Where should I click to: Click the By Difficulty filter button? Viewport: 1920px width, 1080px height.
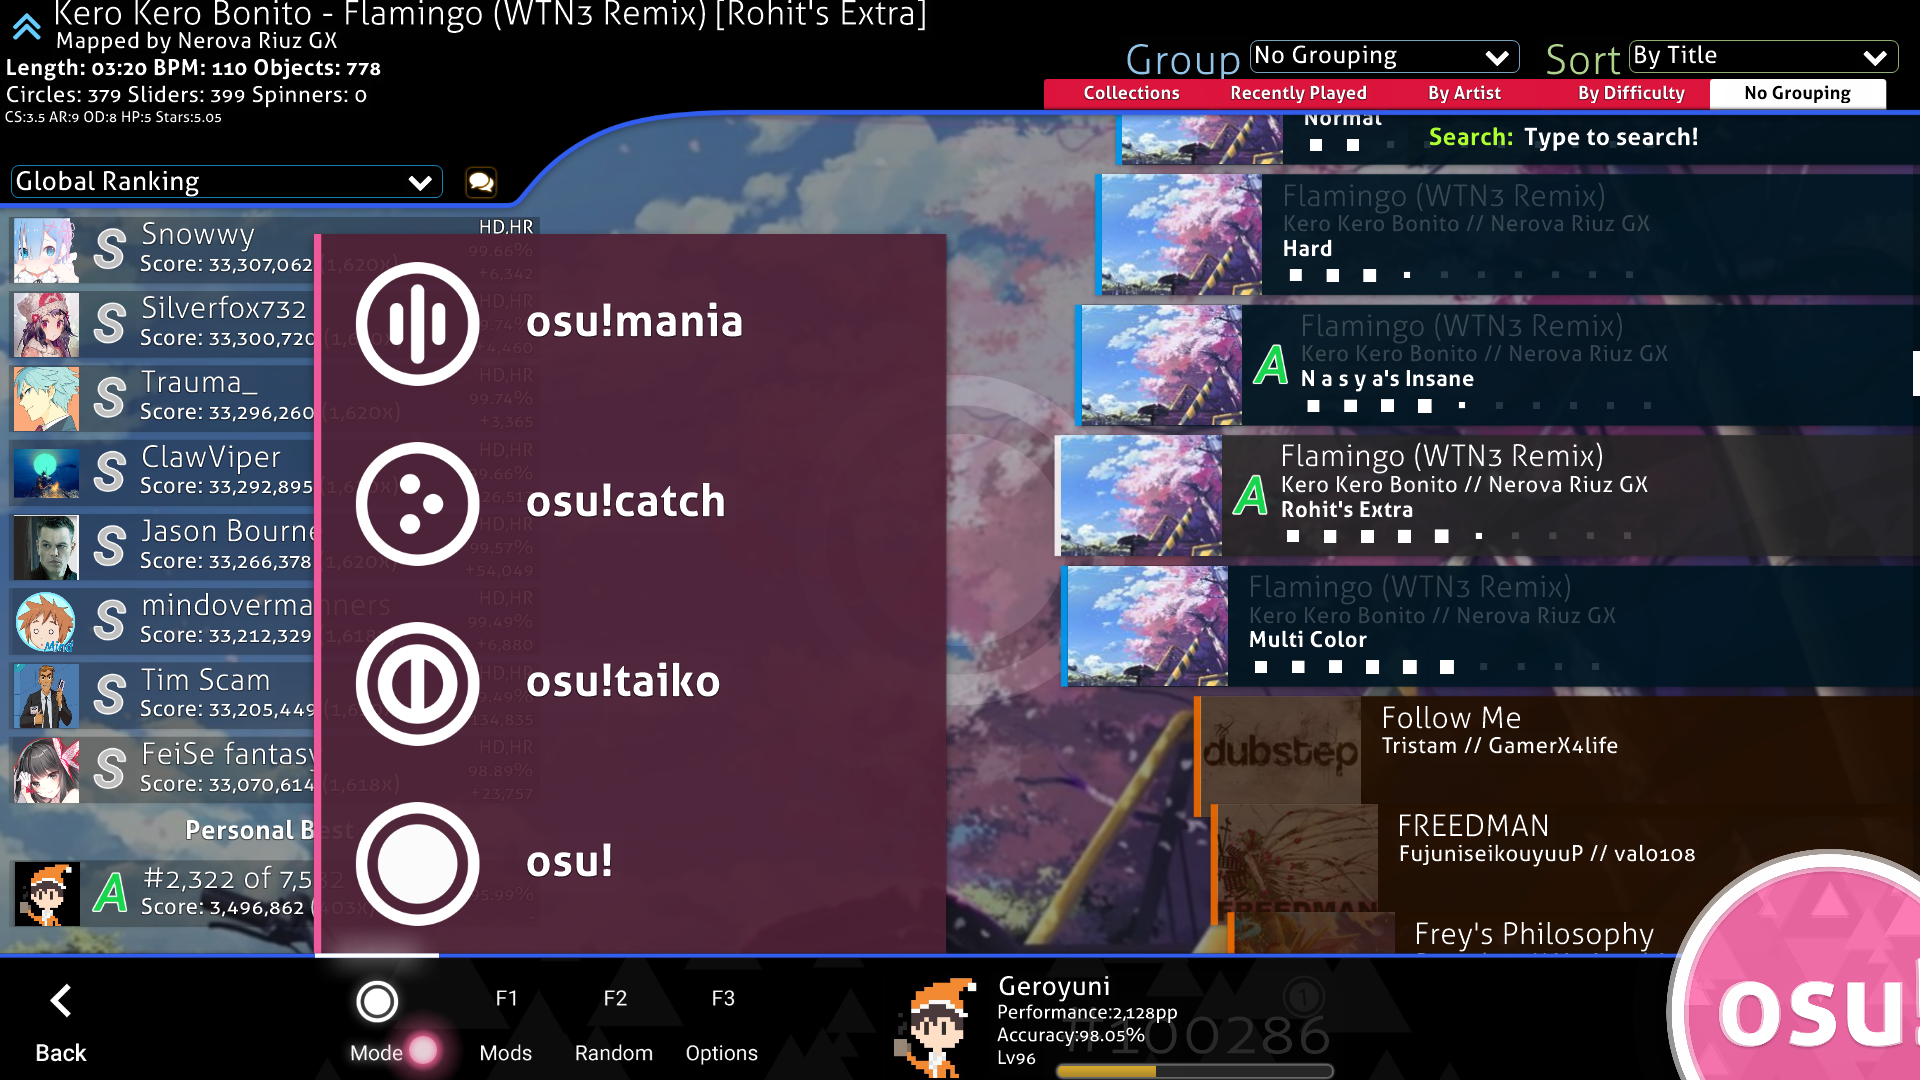pos(1631,92)
